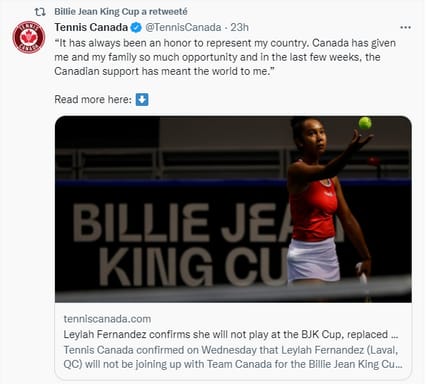The width and height of the screenshot is (426, 384).
Task: Click the retweet arrows icon above the tweet
Action: coord(40,12)
